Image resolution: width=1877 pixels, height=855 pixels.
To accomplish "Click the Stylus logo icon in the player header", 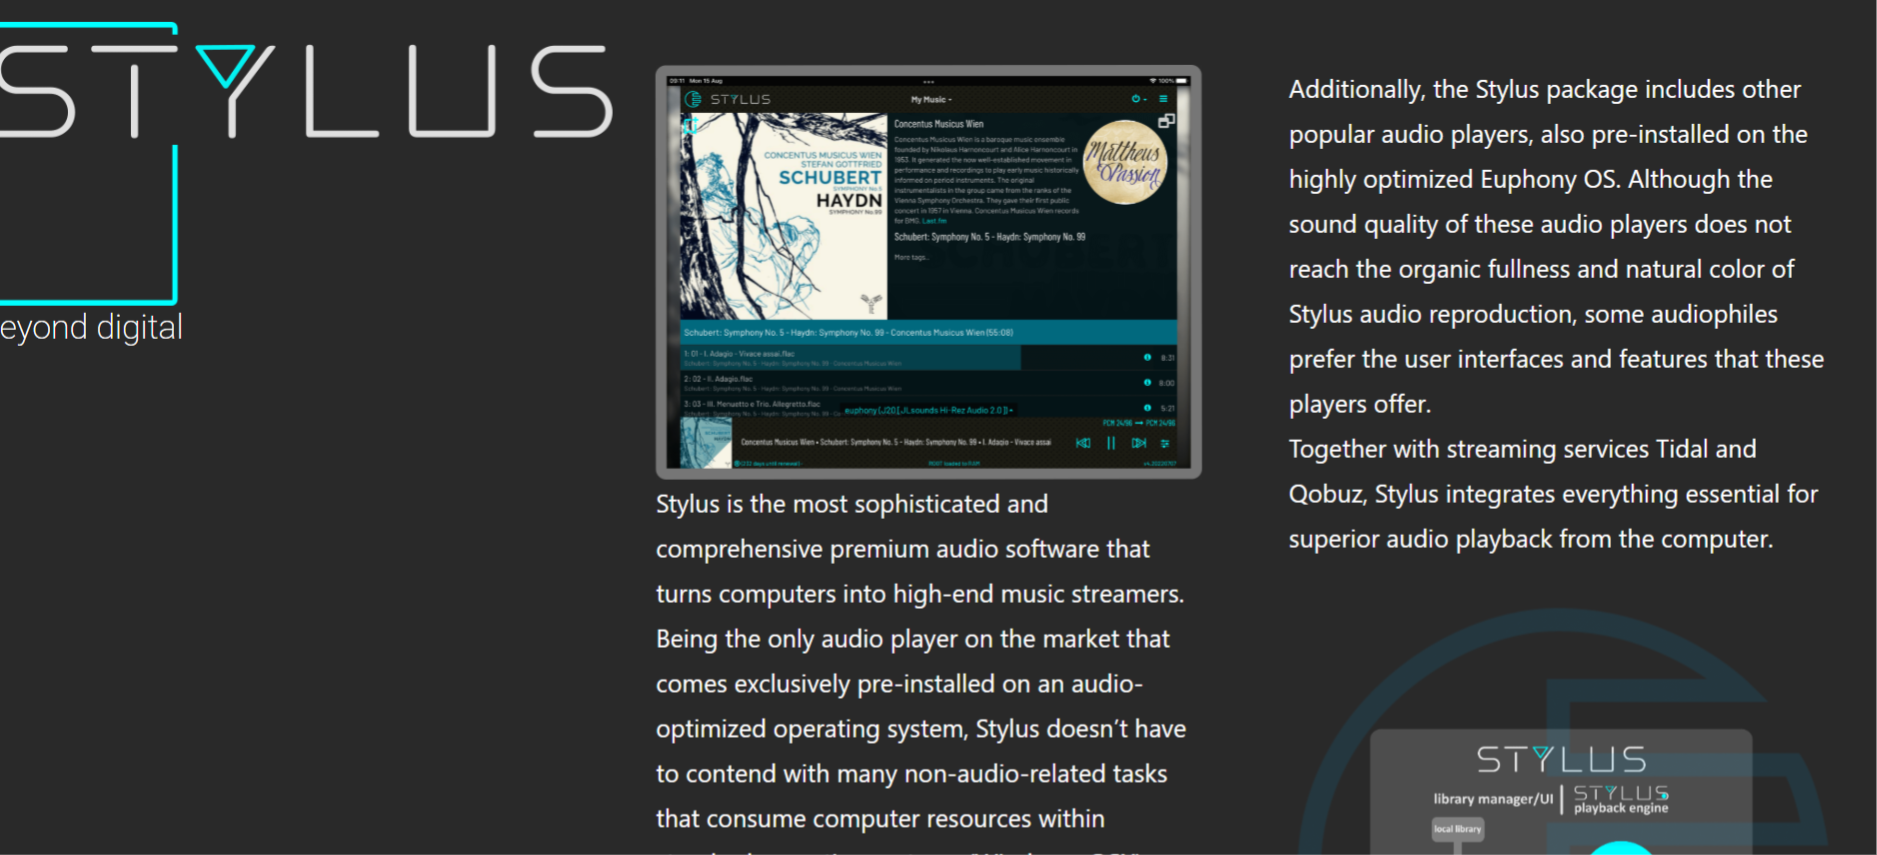I will click(x=693, y=99).
